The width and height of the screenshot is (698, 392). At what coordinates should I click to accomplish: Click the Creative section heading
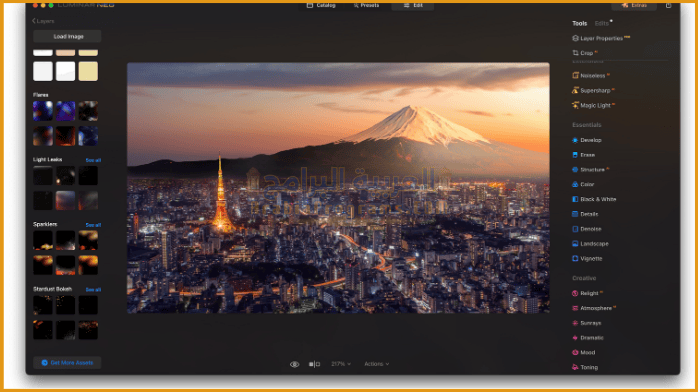point(584,278)
